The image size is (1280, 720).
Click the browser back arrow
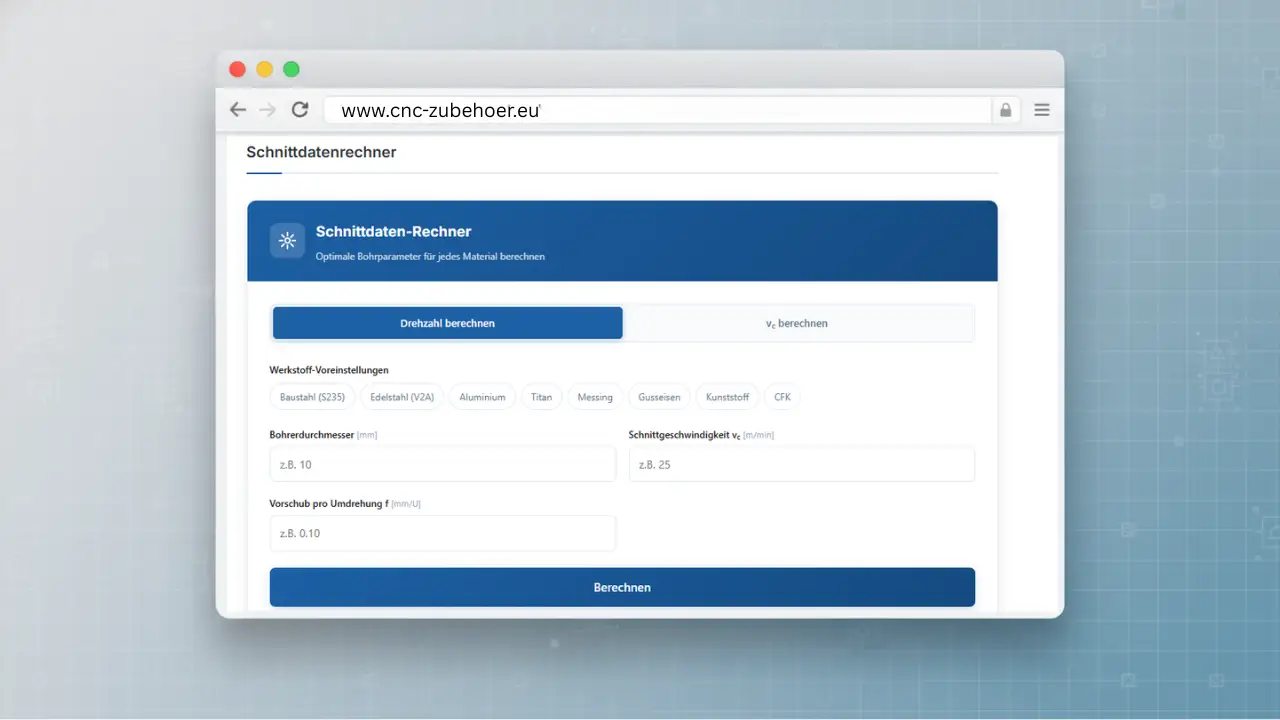(x=237, y=110)
